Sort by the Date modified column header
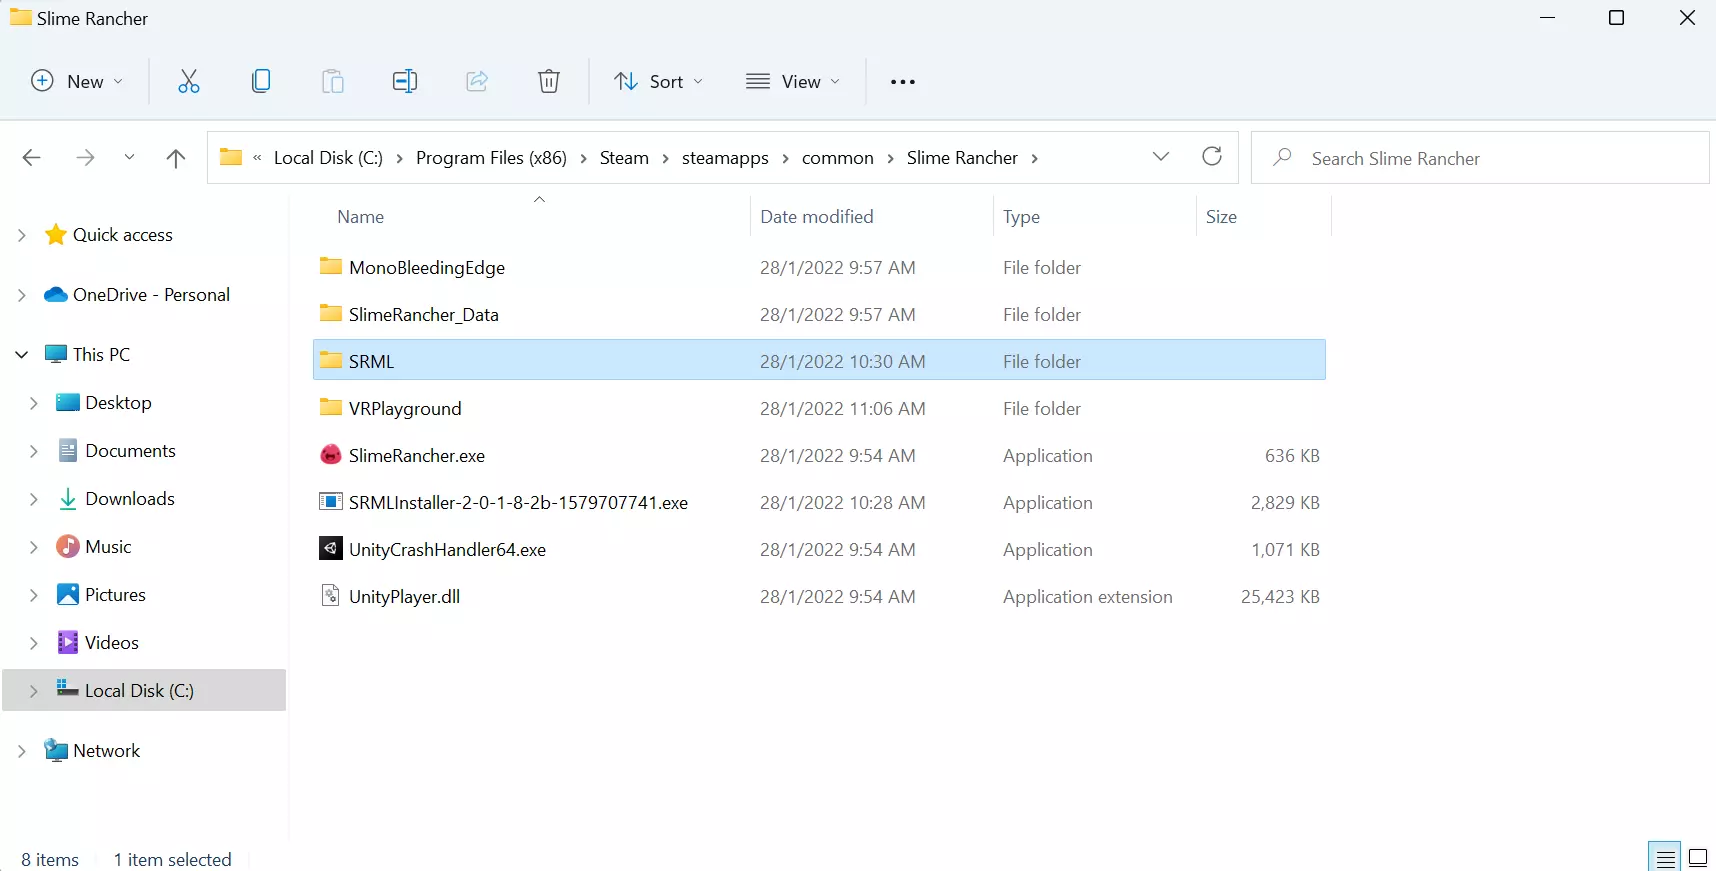This screenshot has height=871, width=1716. [x=816, y=217]
